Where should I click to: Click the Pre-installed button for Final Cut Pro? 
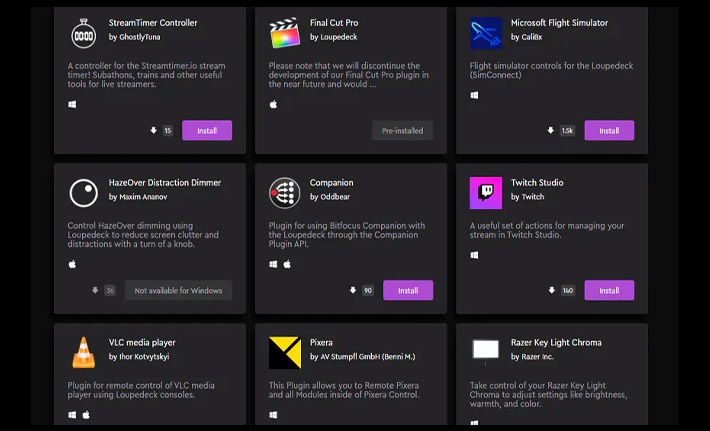pyautogui.click(x=403, y=130)
